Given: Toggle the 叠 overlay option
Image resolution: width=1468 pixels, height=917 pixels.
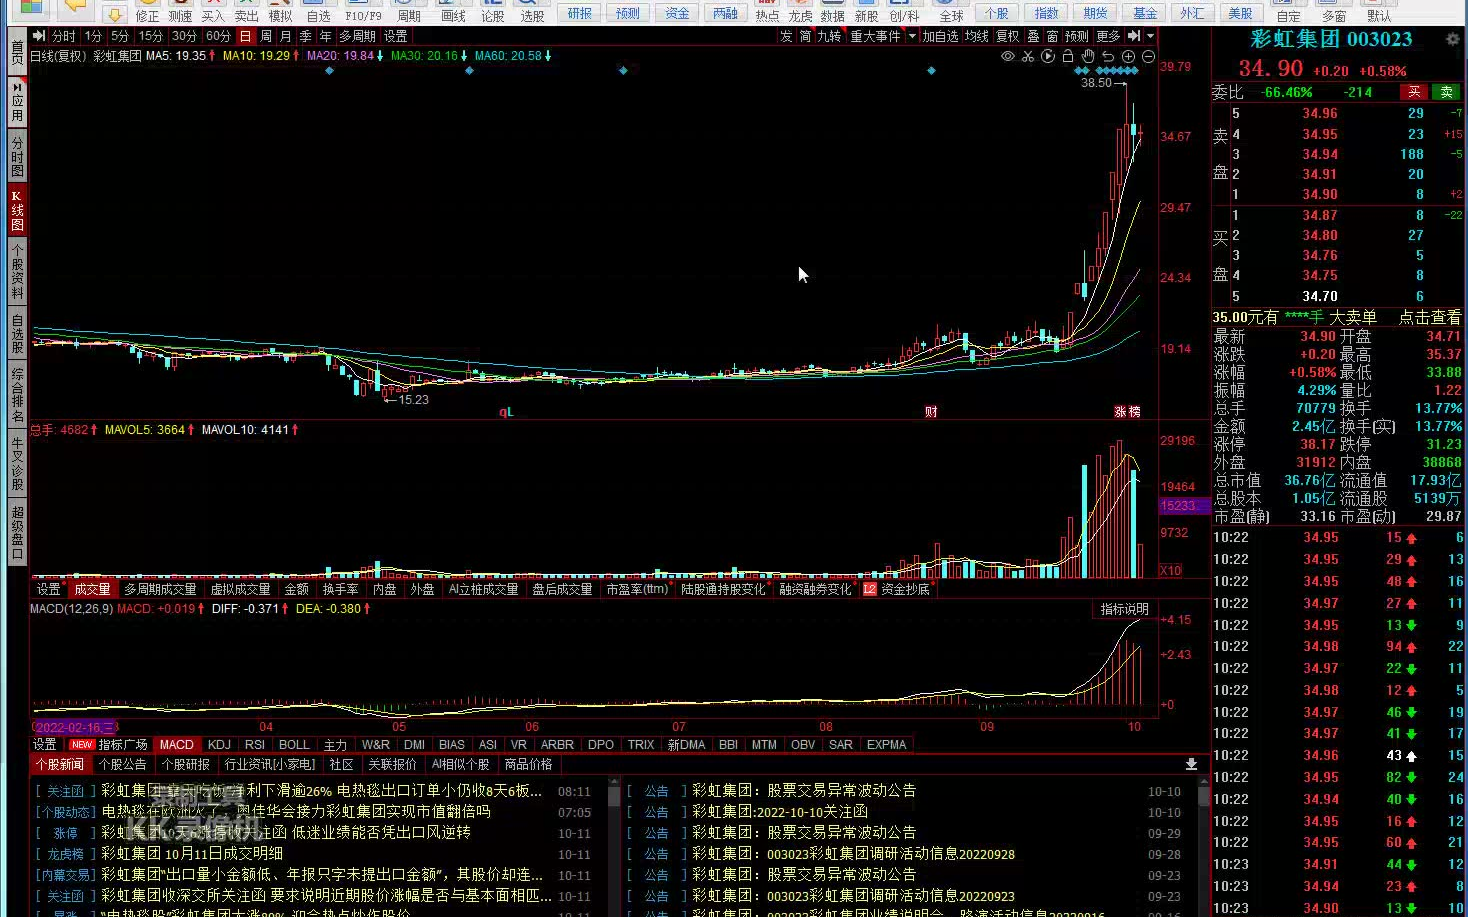Looking at the screenshot, I should click(x=1034, y=36).
